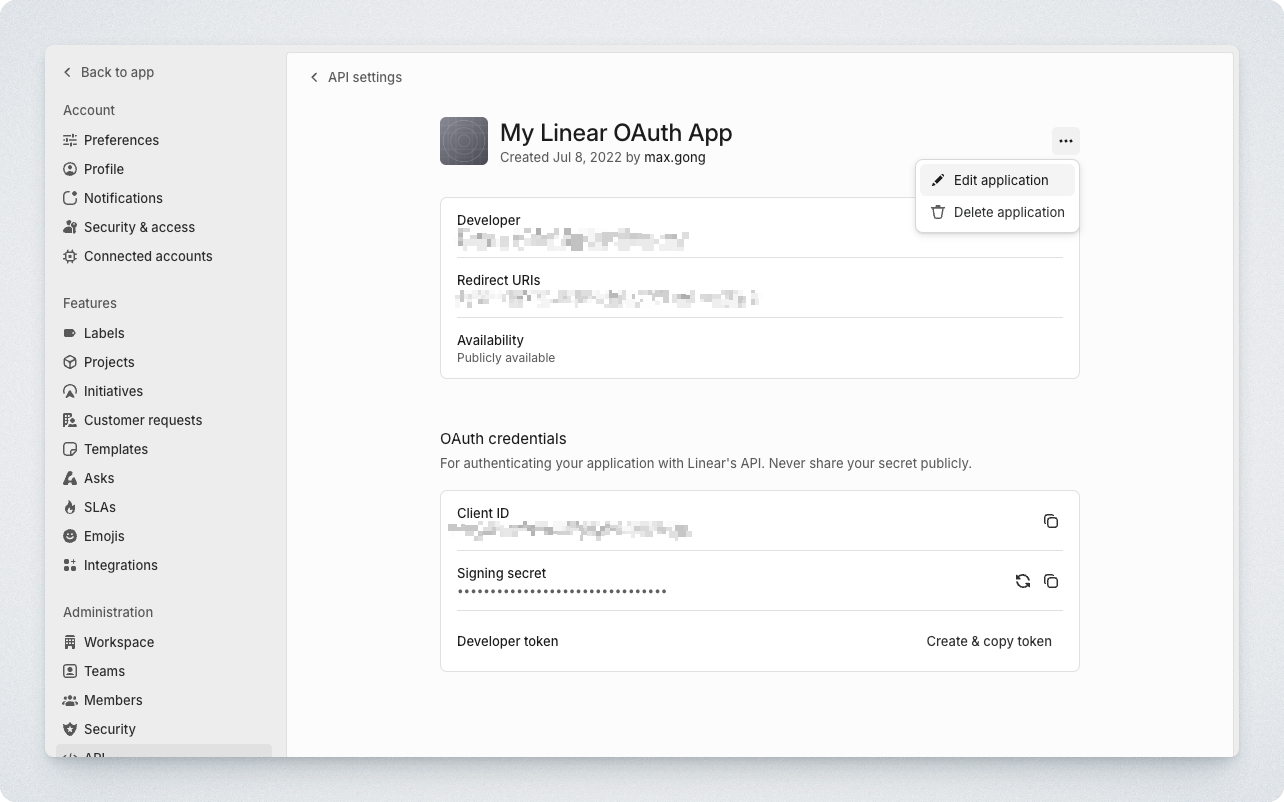The image size is (1284, 802).
Task: Open Customer requests settings
Action: 143,420
